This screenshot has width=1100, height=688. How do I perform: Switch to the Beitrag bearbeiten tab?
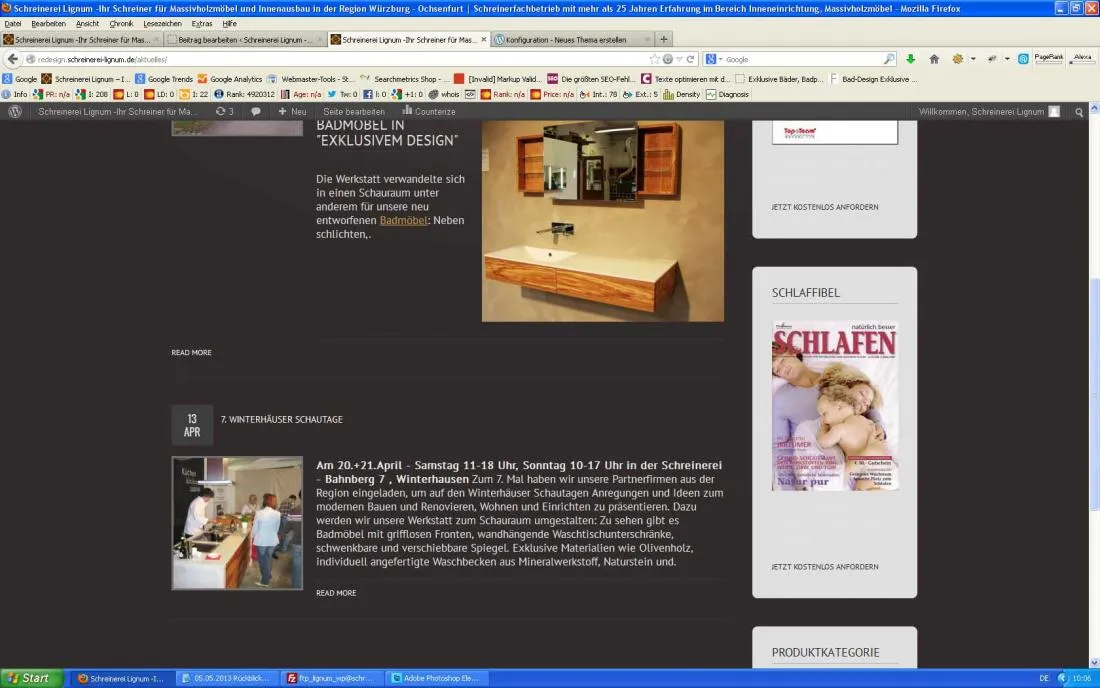point(245,39)
